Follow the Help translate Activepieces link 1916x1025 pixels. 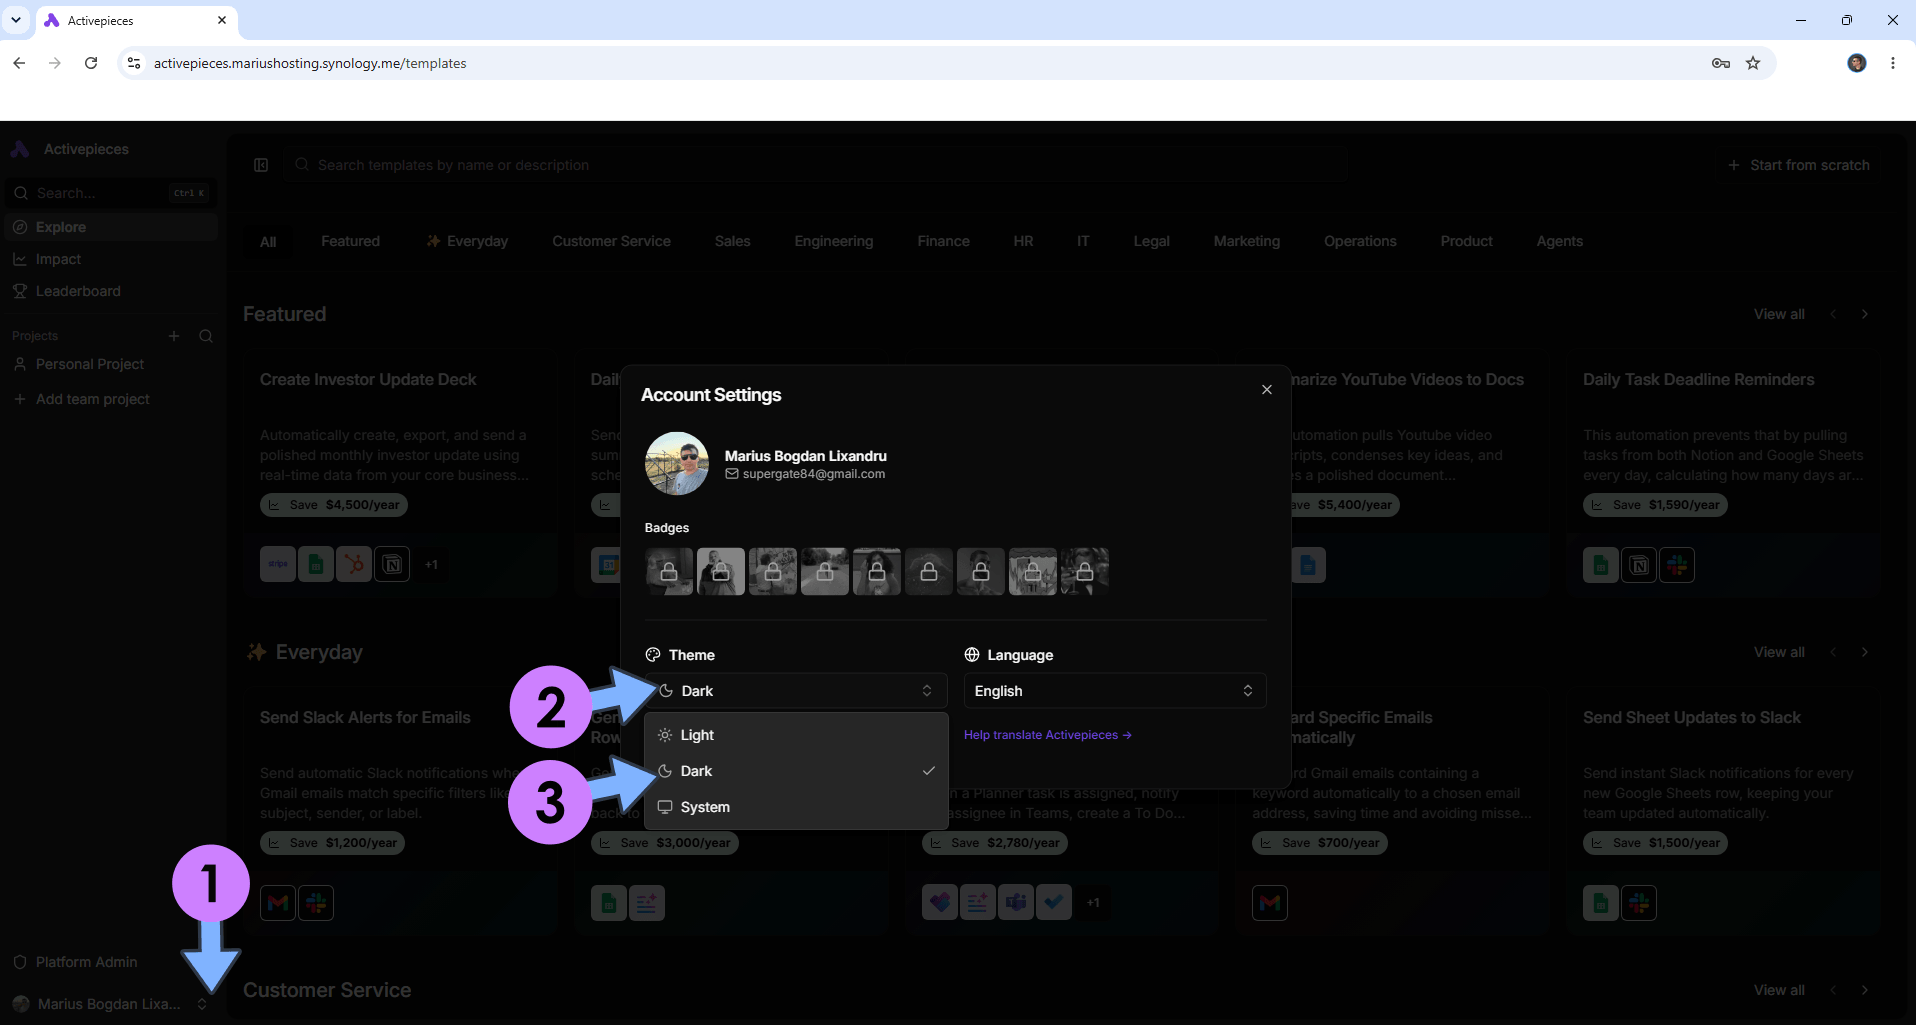(x=1047, y=735)
